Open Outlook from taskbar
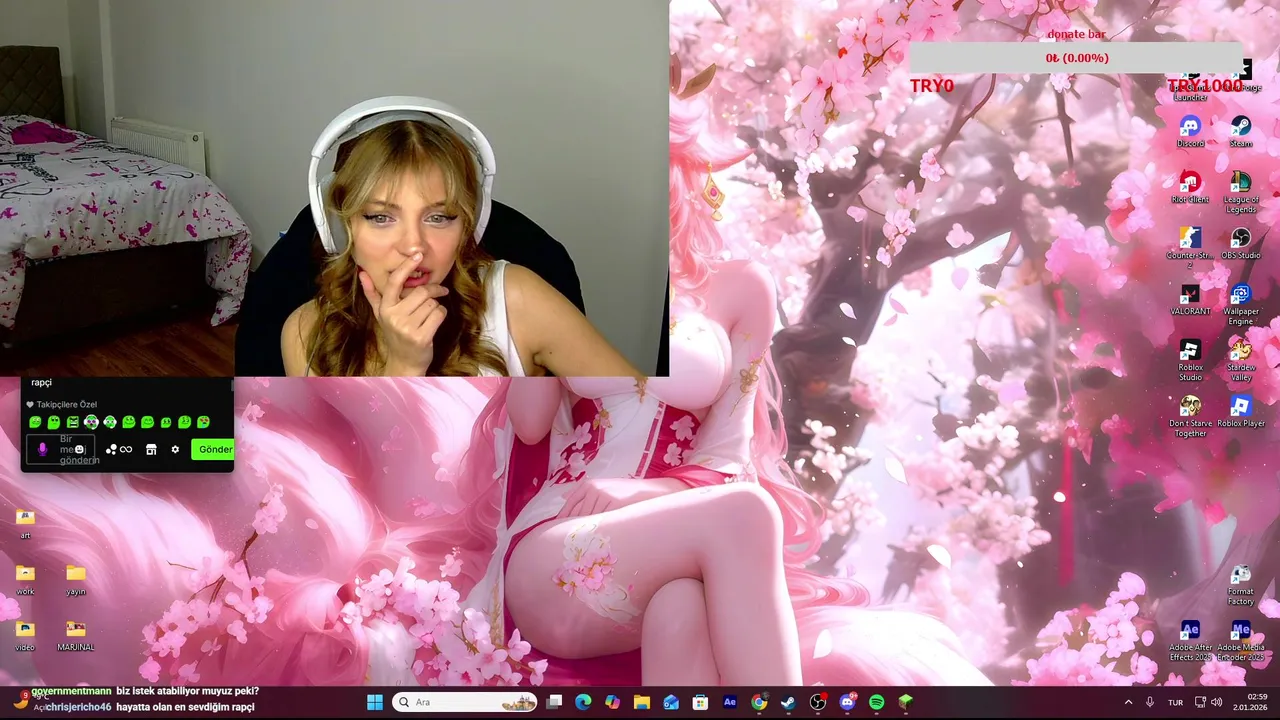The width and height of the screenshot is (1280, 720). tap(671, 702)
